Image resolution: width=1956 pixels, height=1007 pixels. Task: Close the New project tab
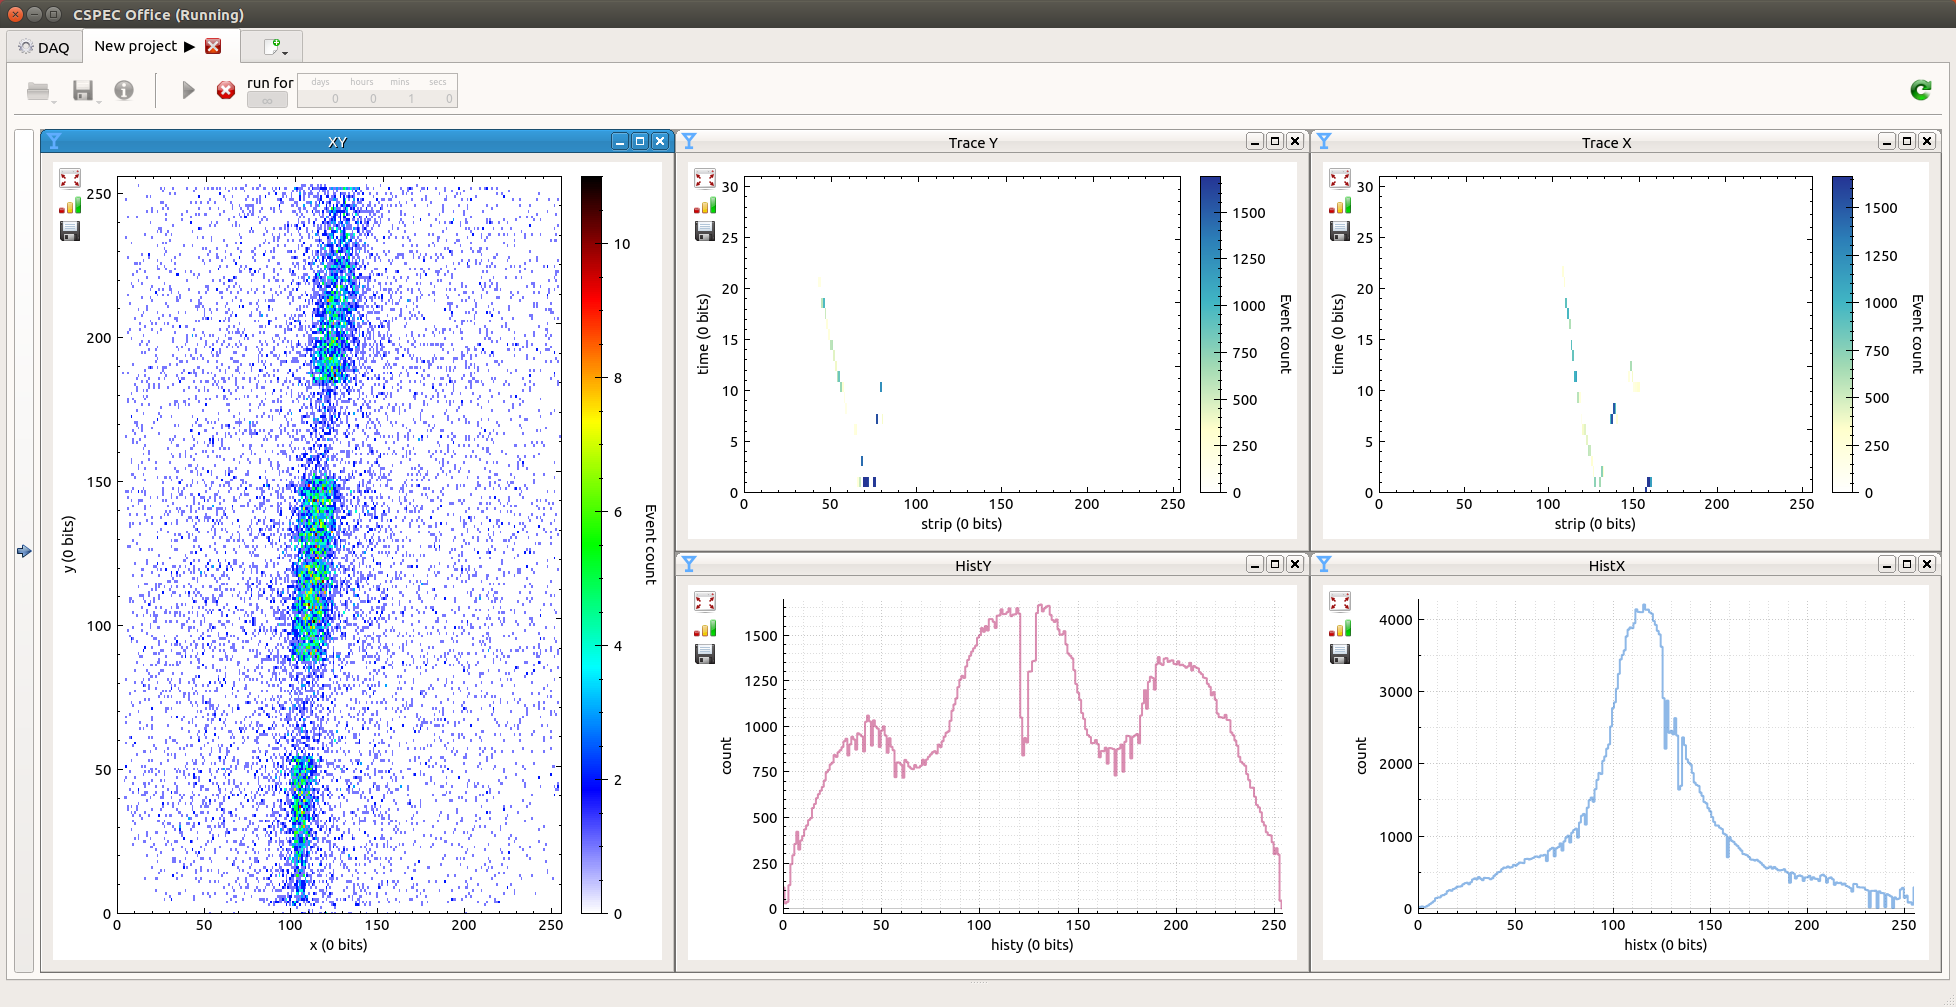point(213,46)
